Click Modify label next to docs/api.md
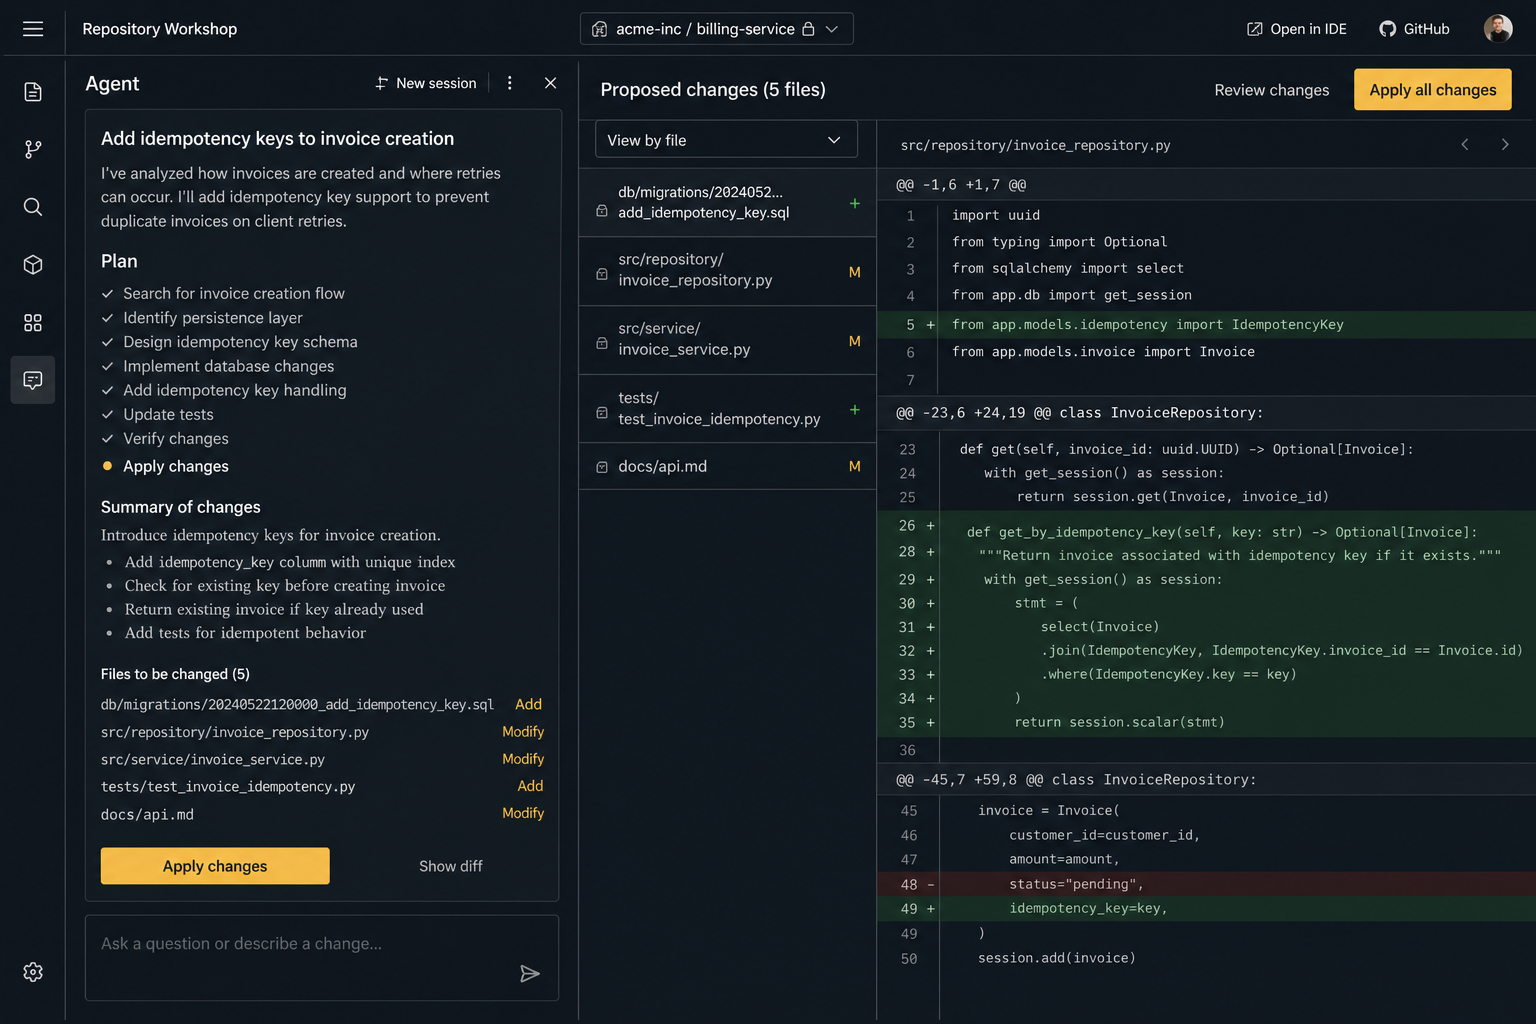The image size is (1536, 1024). pos(523,813)
